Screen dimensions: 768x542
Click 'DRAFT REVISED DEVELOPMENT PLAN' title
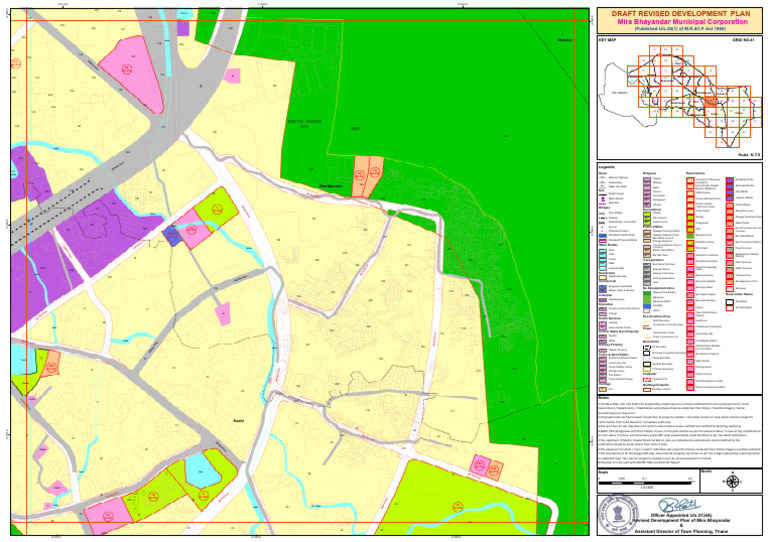pyautogui.click(x=681, y=14)
